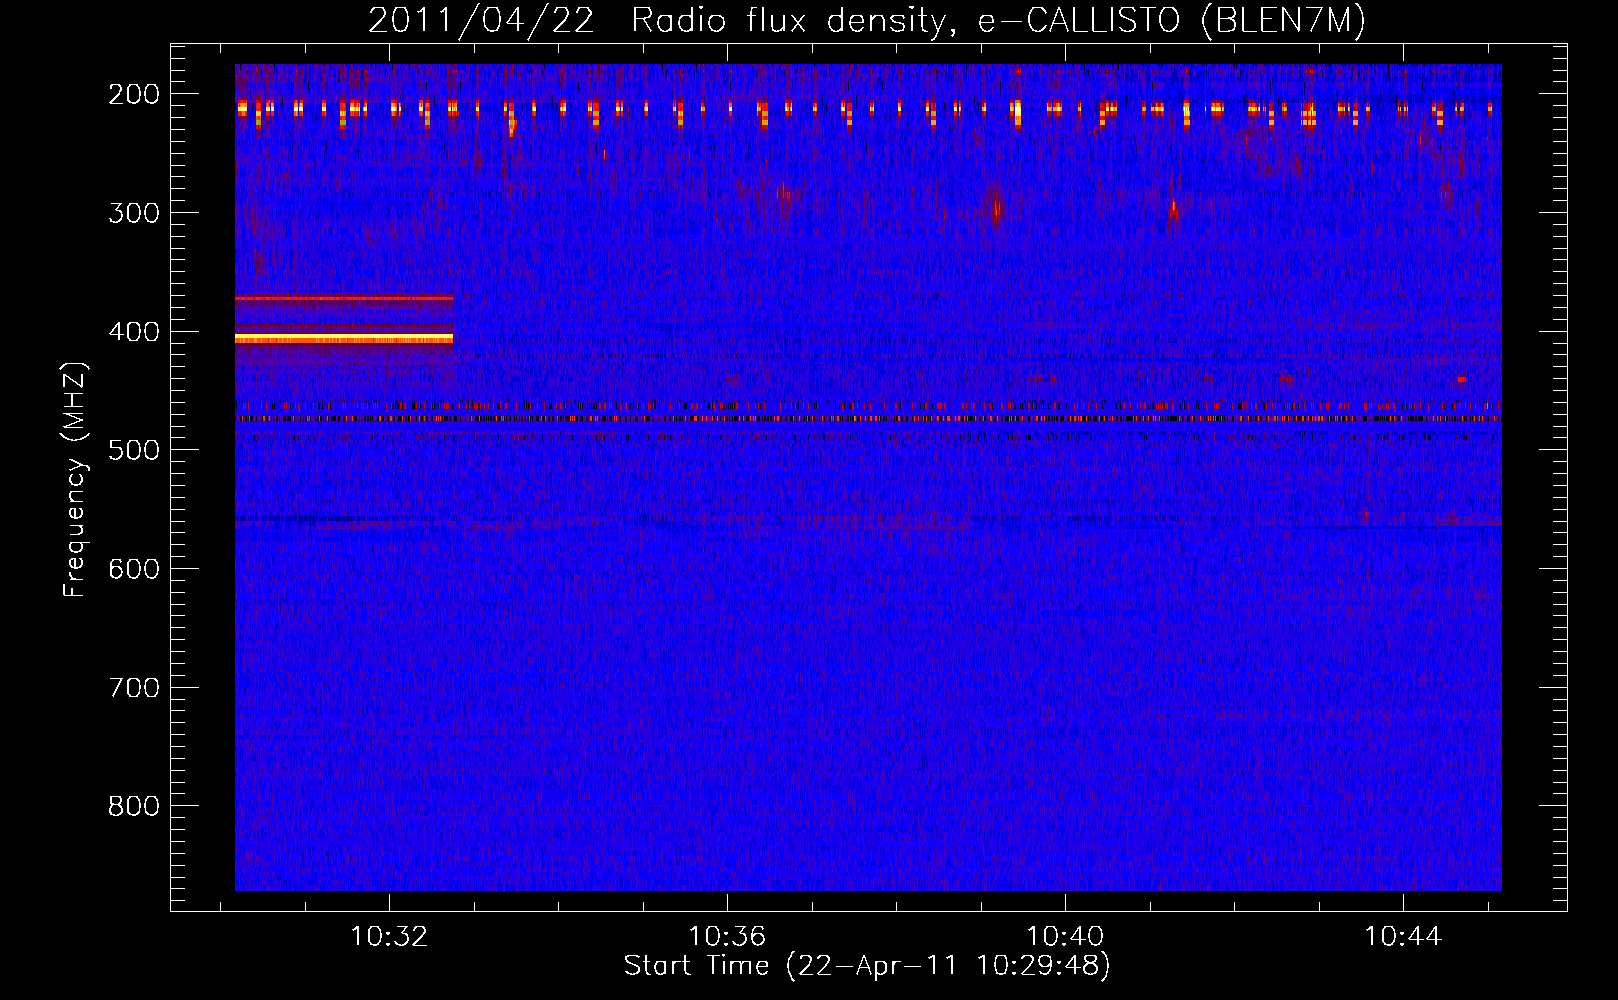This screenshot has width=1618, height=1000.
Task: Click the 10:36 time tick label
Action: 727,936
